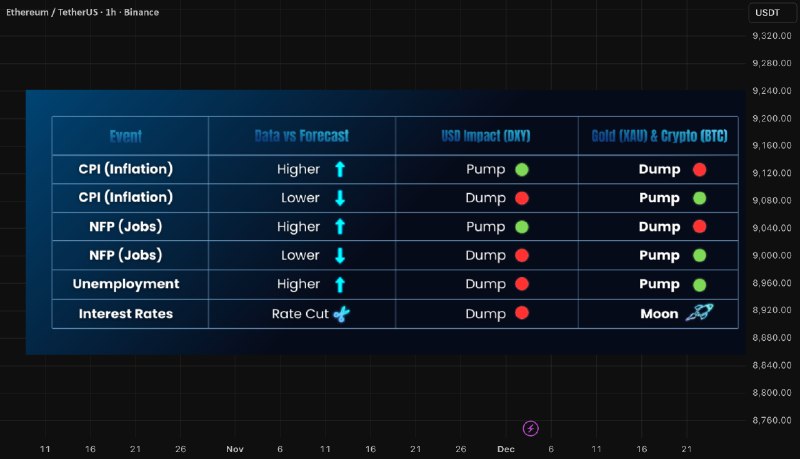The image size is (800, 459).
Task: Click the Nov label on time axis
Action: pos(234,450)
